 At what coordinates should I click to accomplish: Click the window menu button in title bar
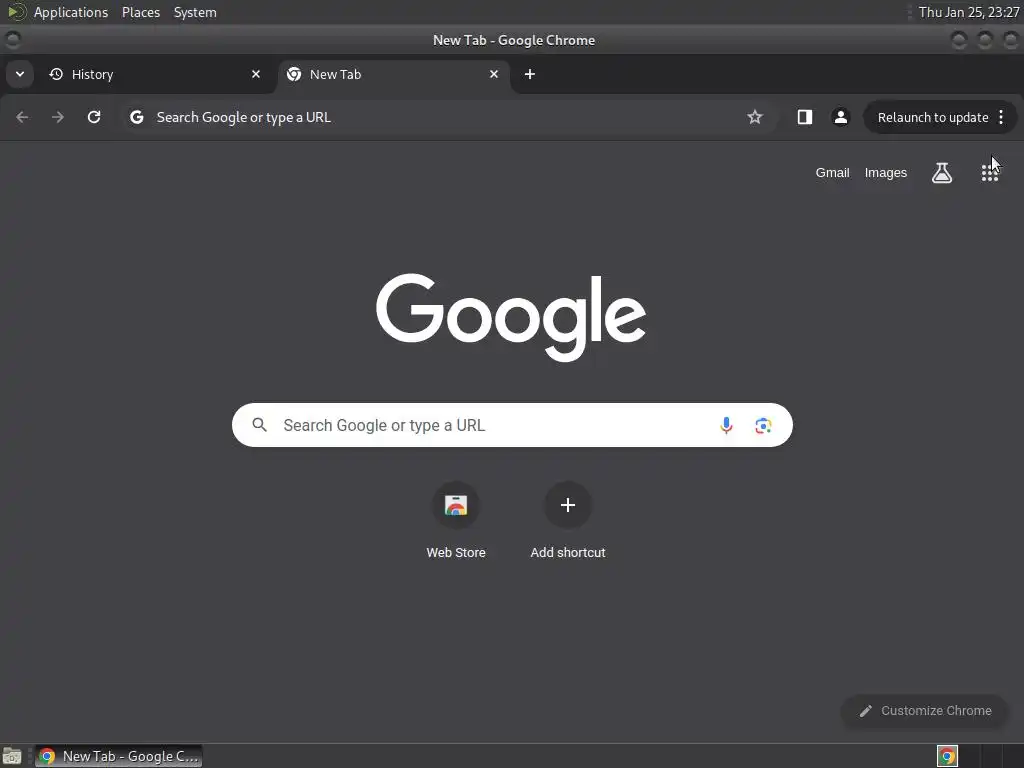[x=12, y=40]
